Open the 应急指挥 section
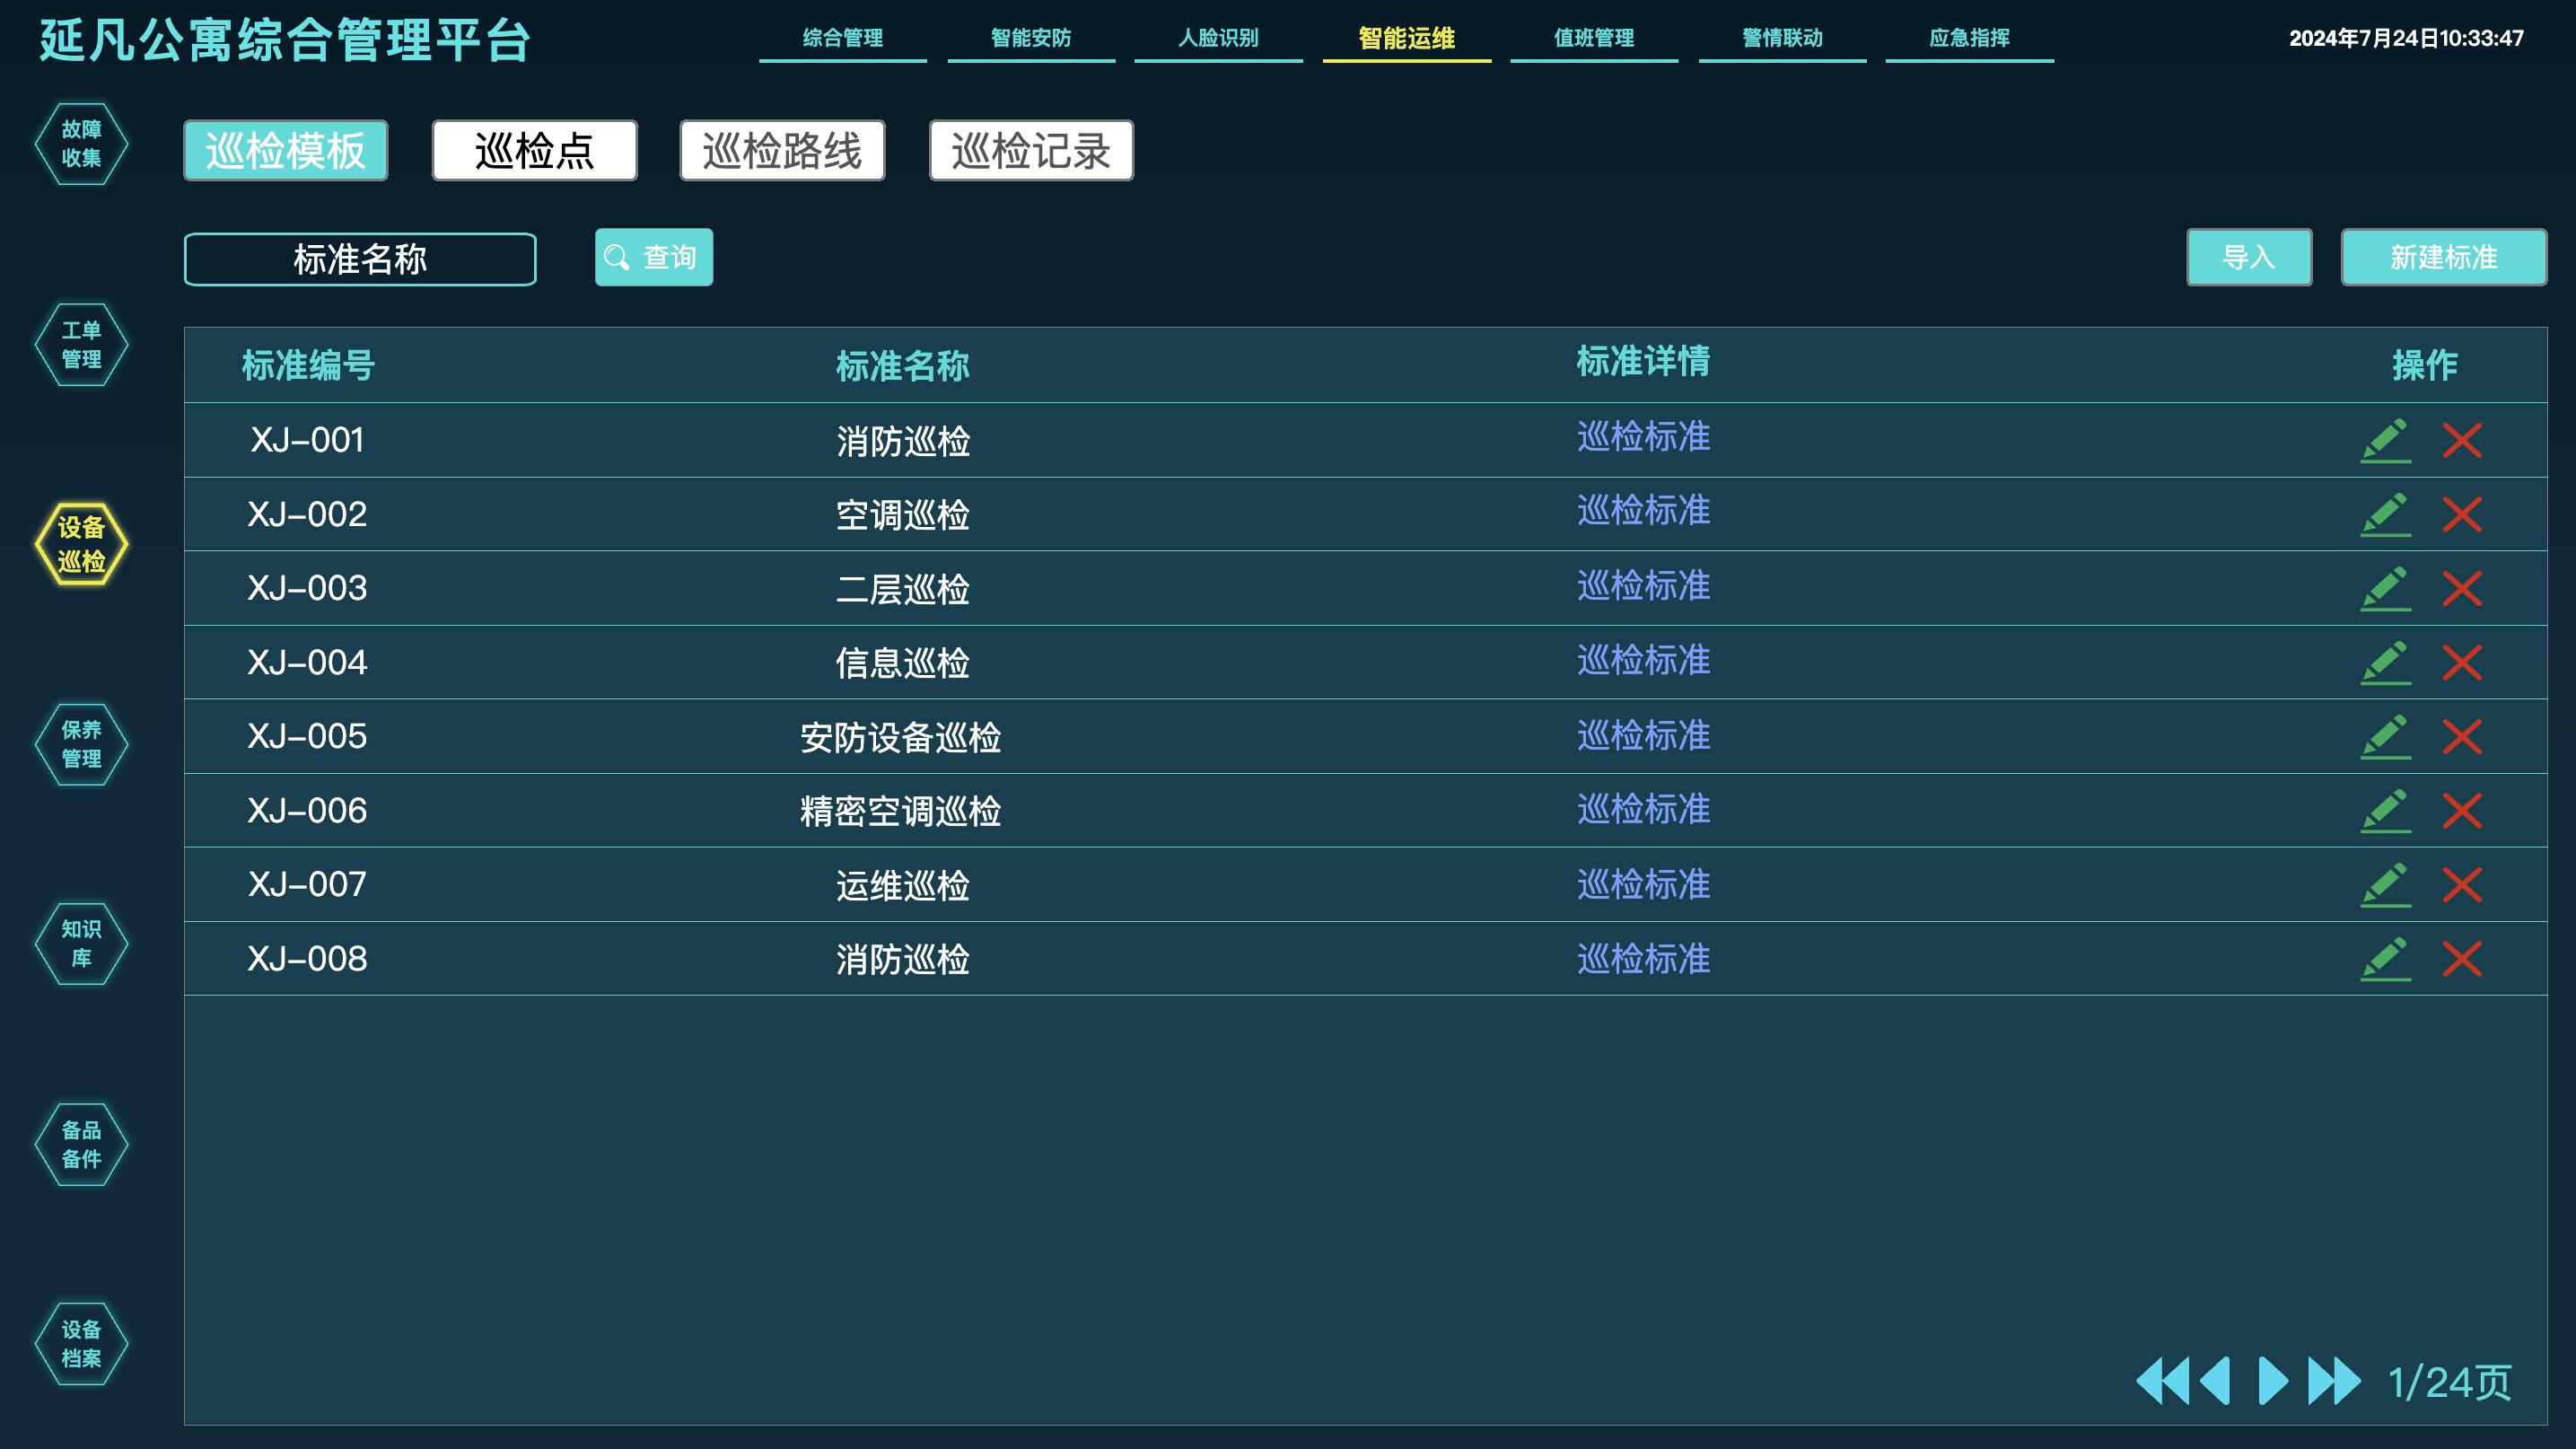 (x=1973, y=40)
